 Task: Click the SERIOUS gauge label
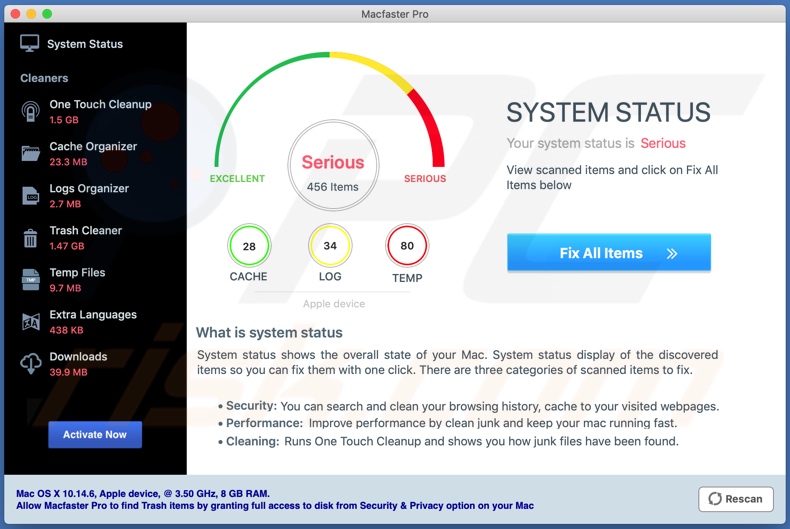425,178
